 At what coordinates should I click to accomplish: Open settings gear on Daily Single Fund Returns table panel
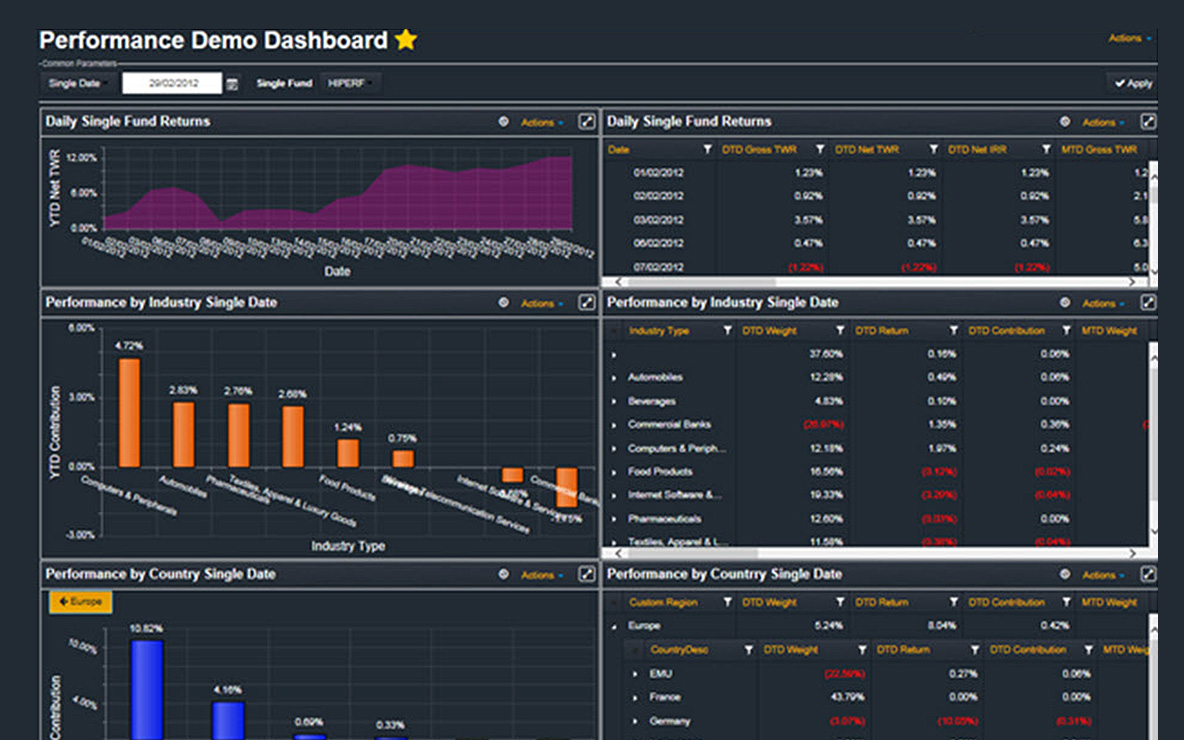coord(1065,122)
